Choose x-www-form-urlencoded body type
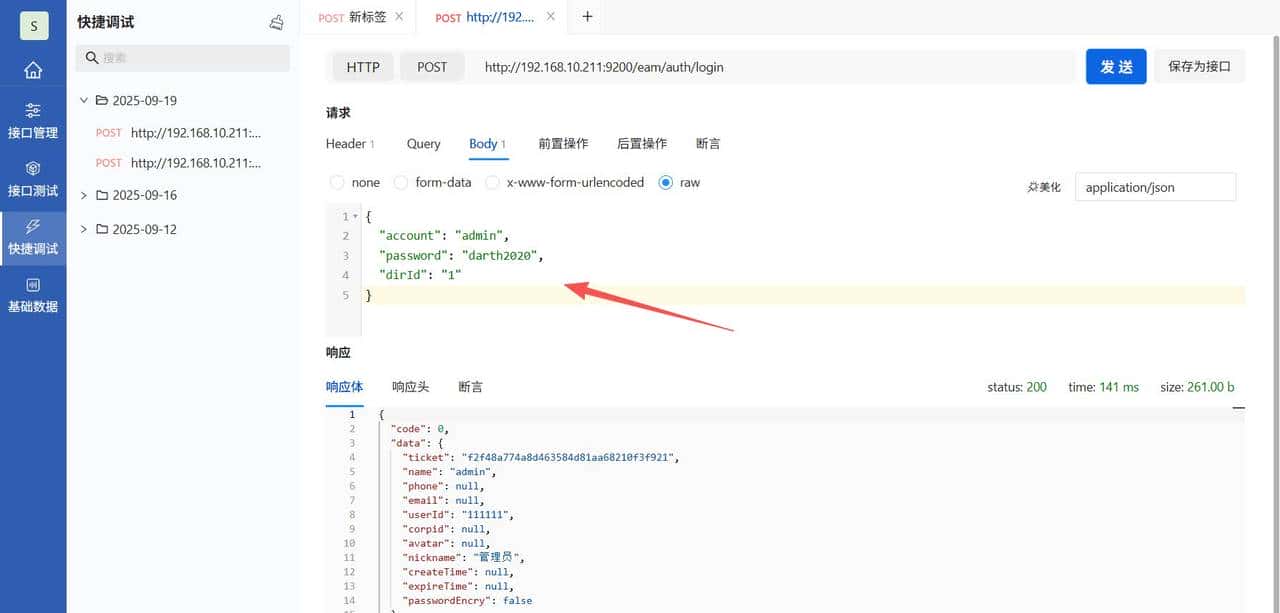The width and height of the screenshot is (1280, 613). (492, 183)
